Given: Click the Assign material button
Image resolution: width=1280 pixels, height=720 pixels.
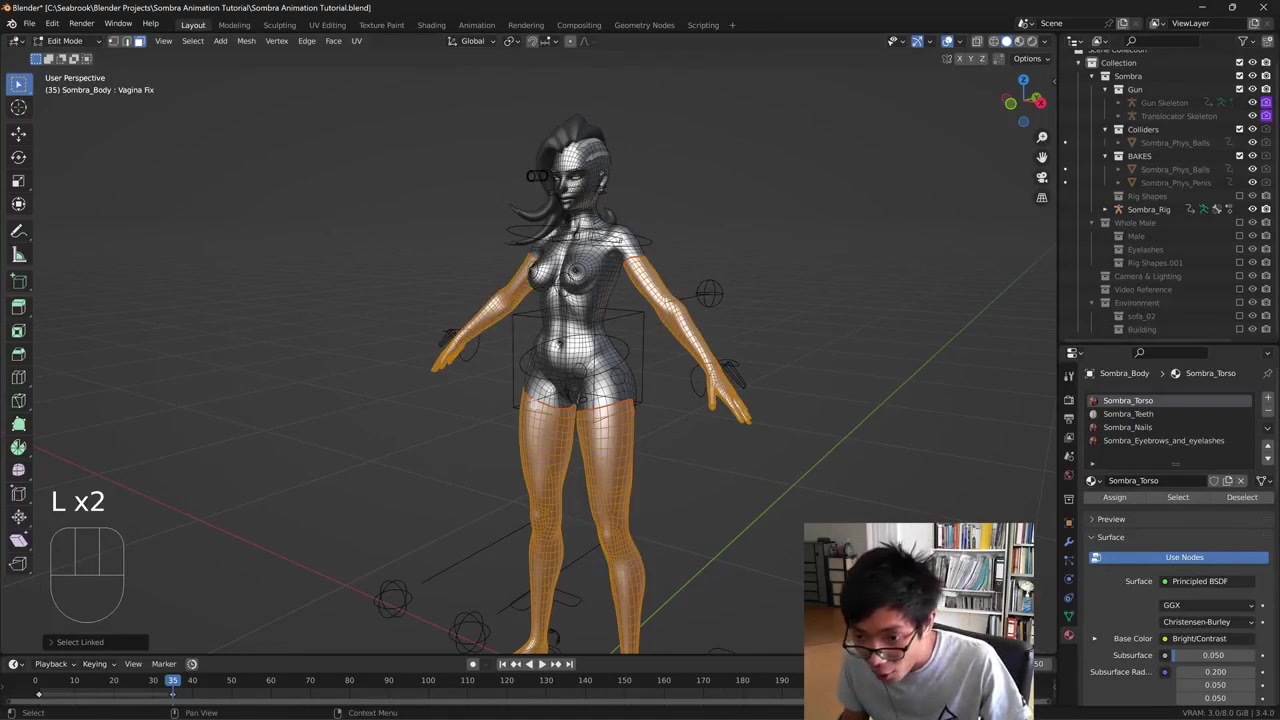Looking at the screenshot, I should (x=1114, y=497).
